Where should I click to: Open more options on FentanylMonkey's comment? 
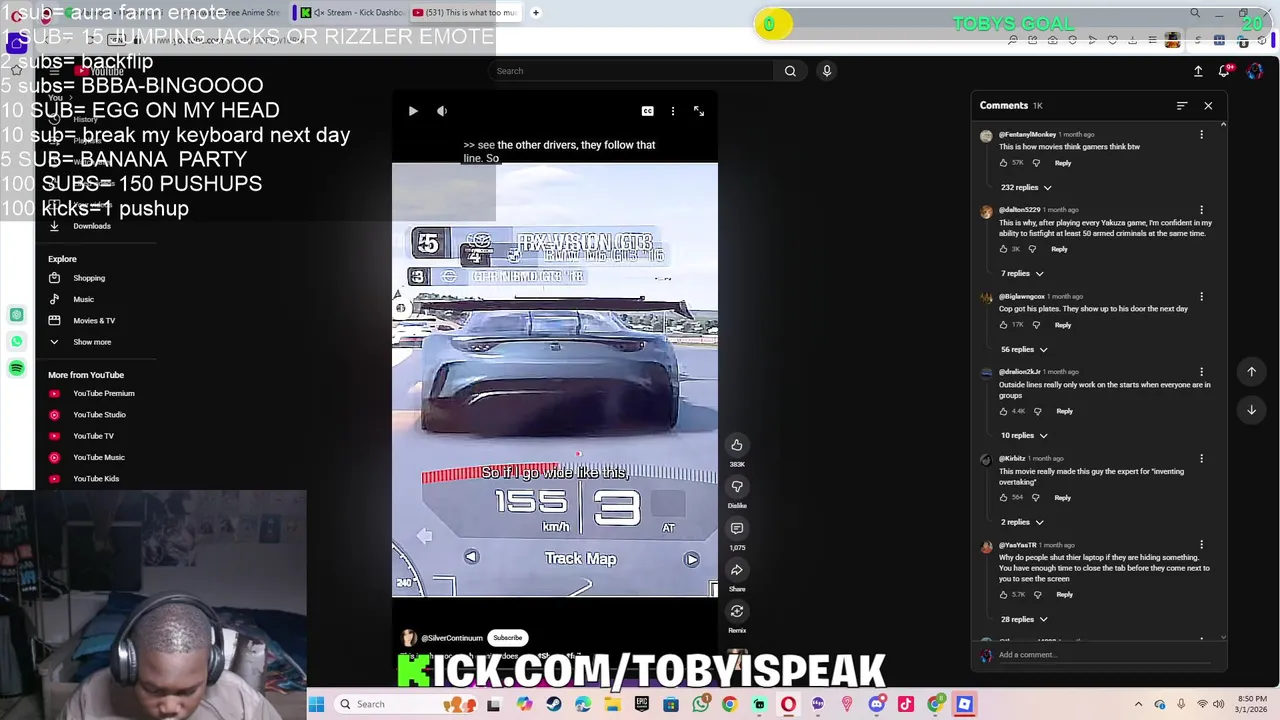click(1201, 134)
